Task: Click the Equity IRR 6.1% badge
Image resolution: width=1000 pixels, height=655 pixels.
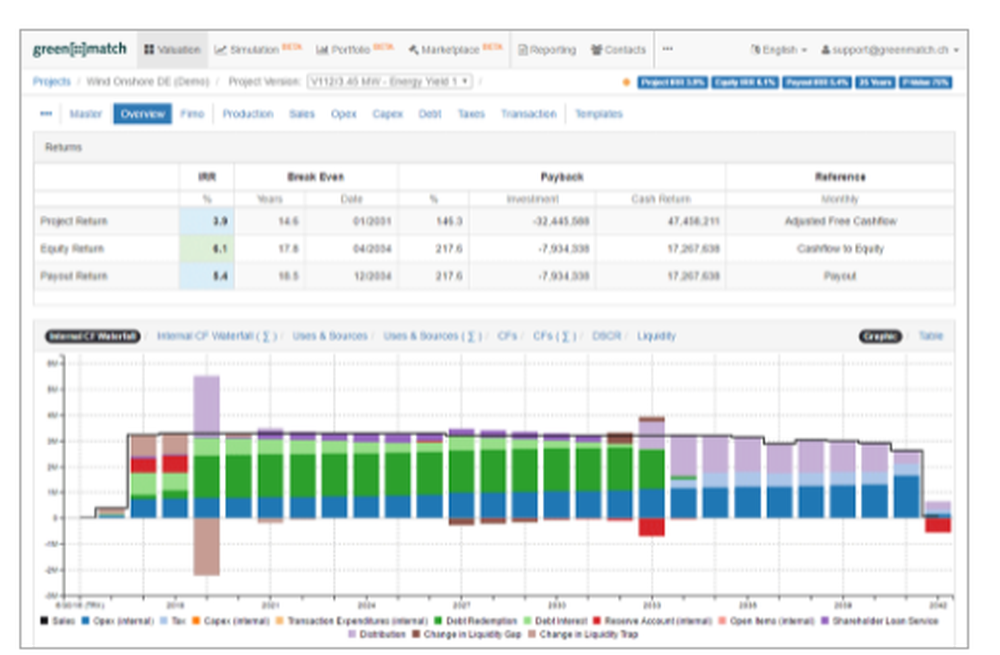Action: pyautogui.click(x=745, y=82)
